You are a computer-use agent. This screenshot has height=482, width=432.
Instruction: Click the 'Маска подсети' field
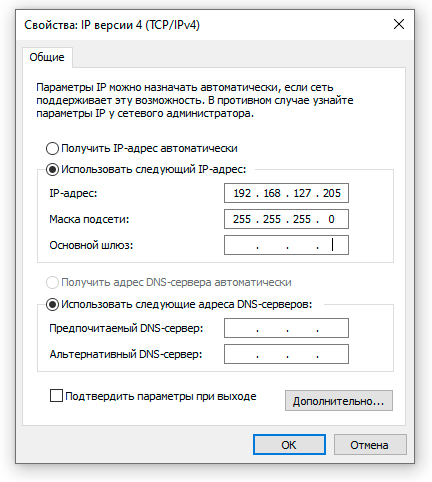[x=286, y=219]
